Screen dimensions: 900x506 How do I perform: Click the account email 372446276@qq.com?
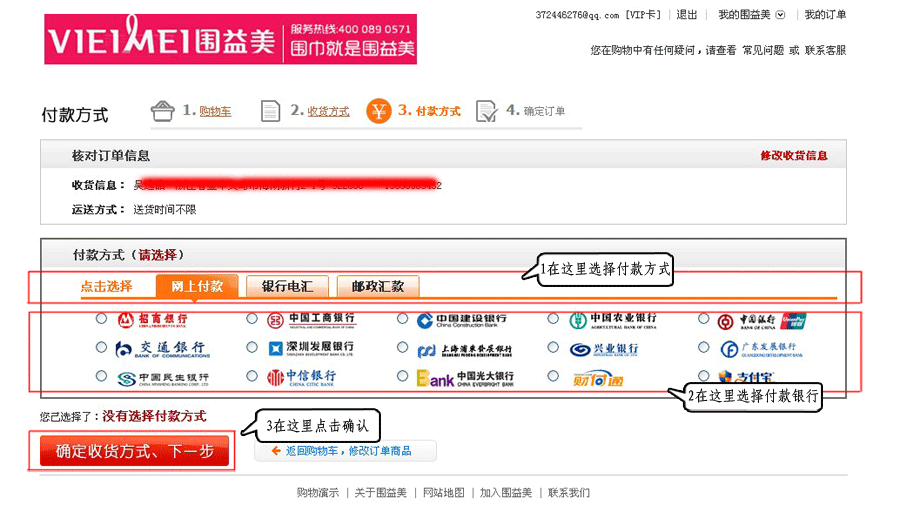coord(577,15)
